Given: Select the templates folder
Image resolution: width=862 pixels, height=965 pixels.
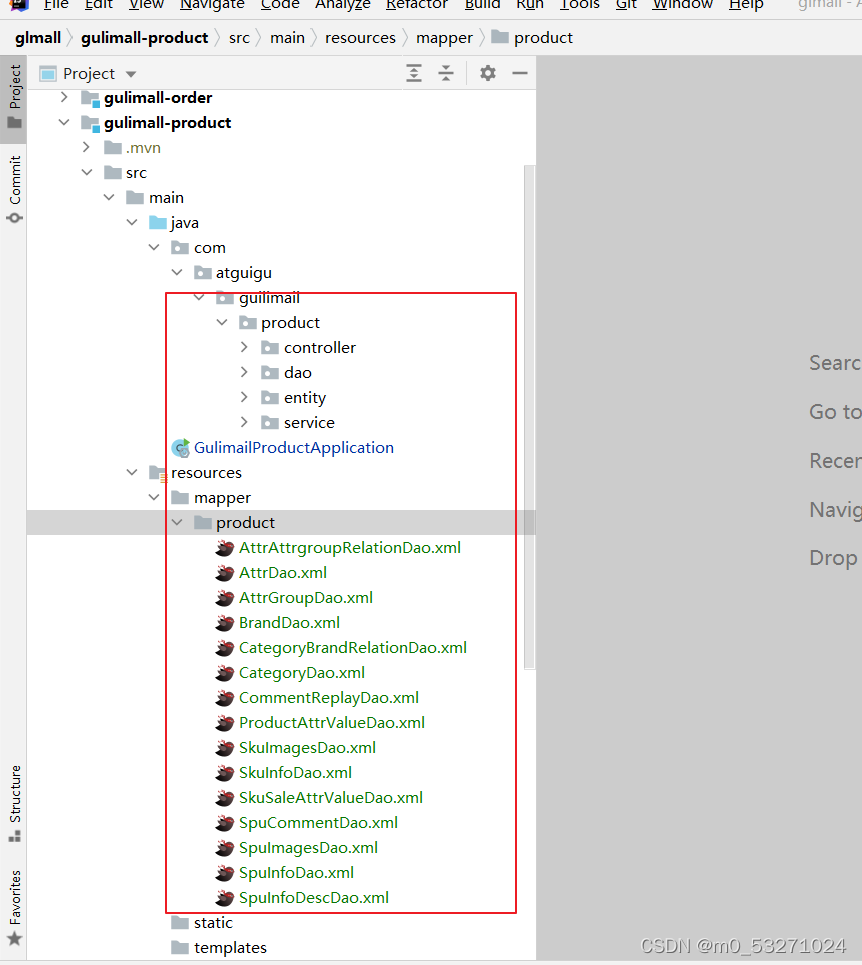Looking at the screenshot, I should (x=230, y=948).
